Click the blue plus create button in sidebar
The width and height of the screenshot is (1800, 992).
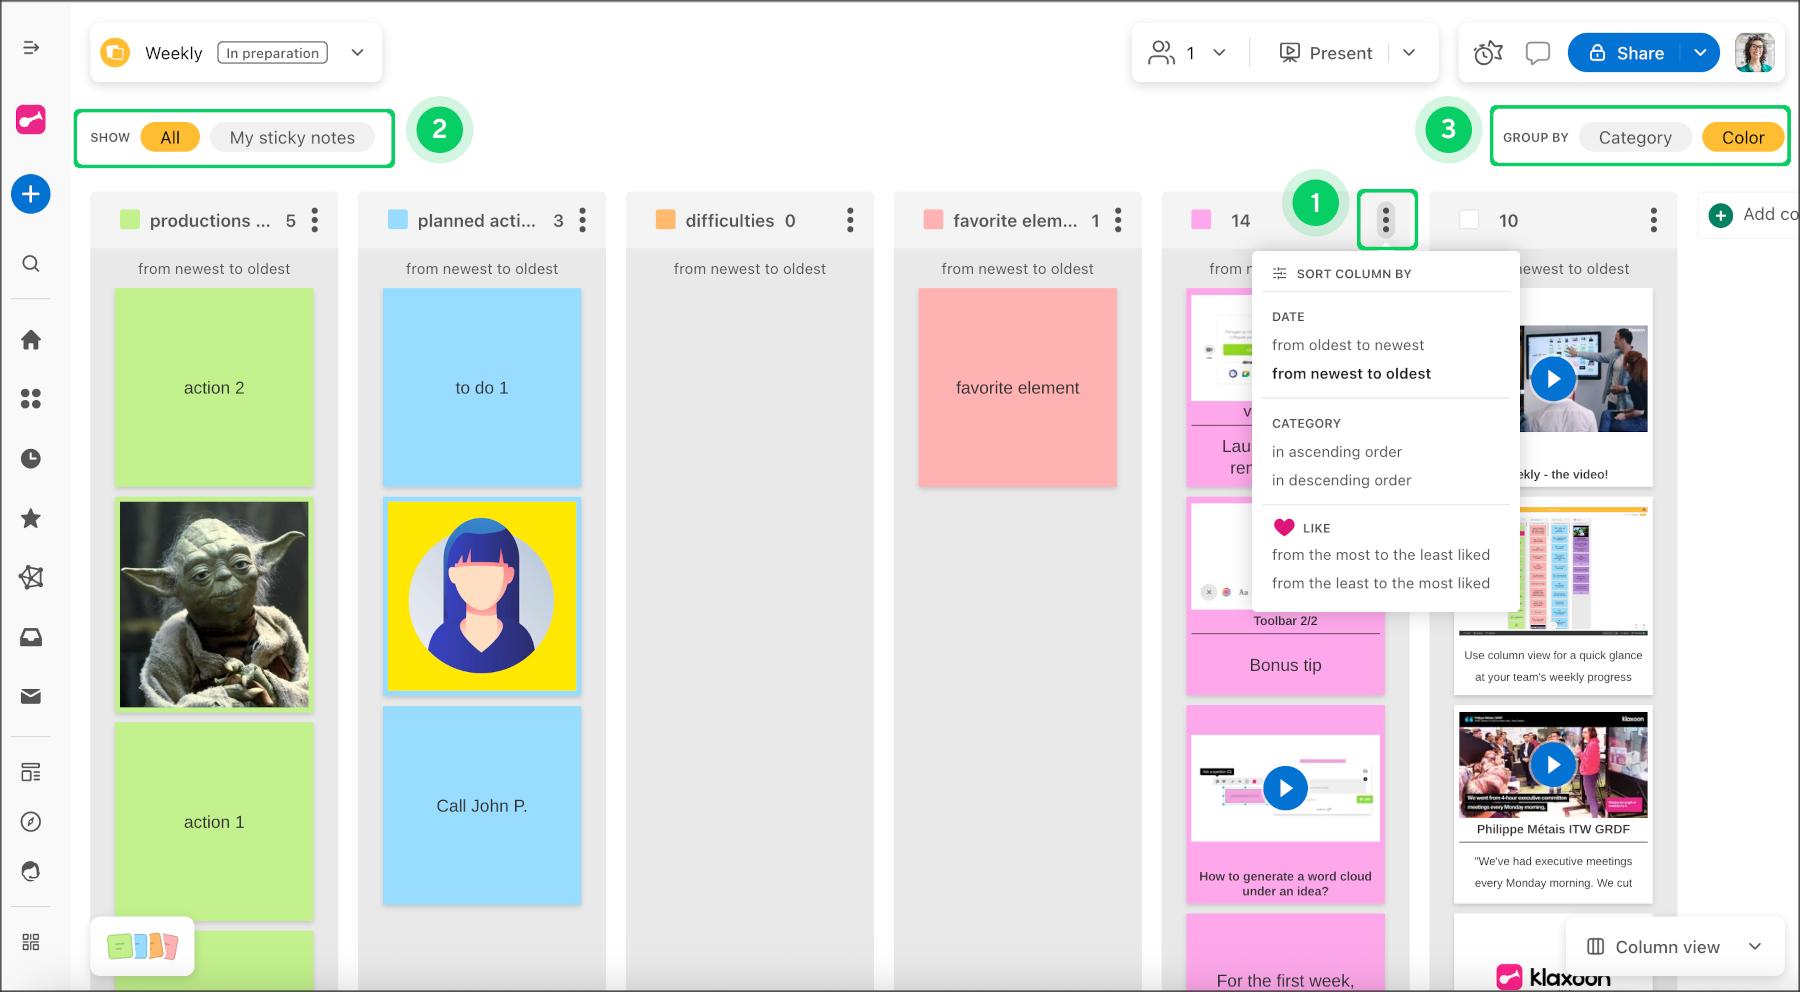tap(31, 194)
